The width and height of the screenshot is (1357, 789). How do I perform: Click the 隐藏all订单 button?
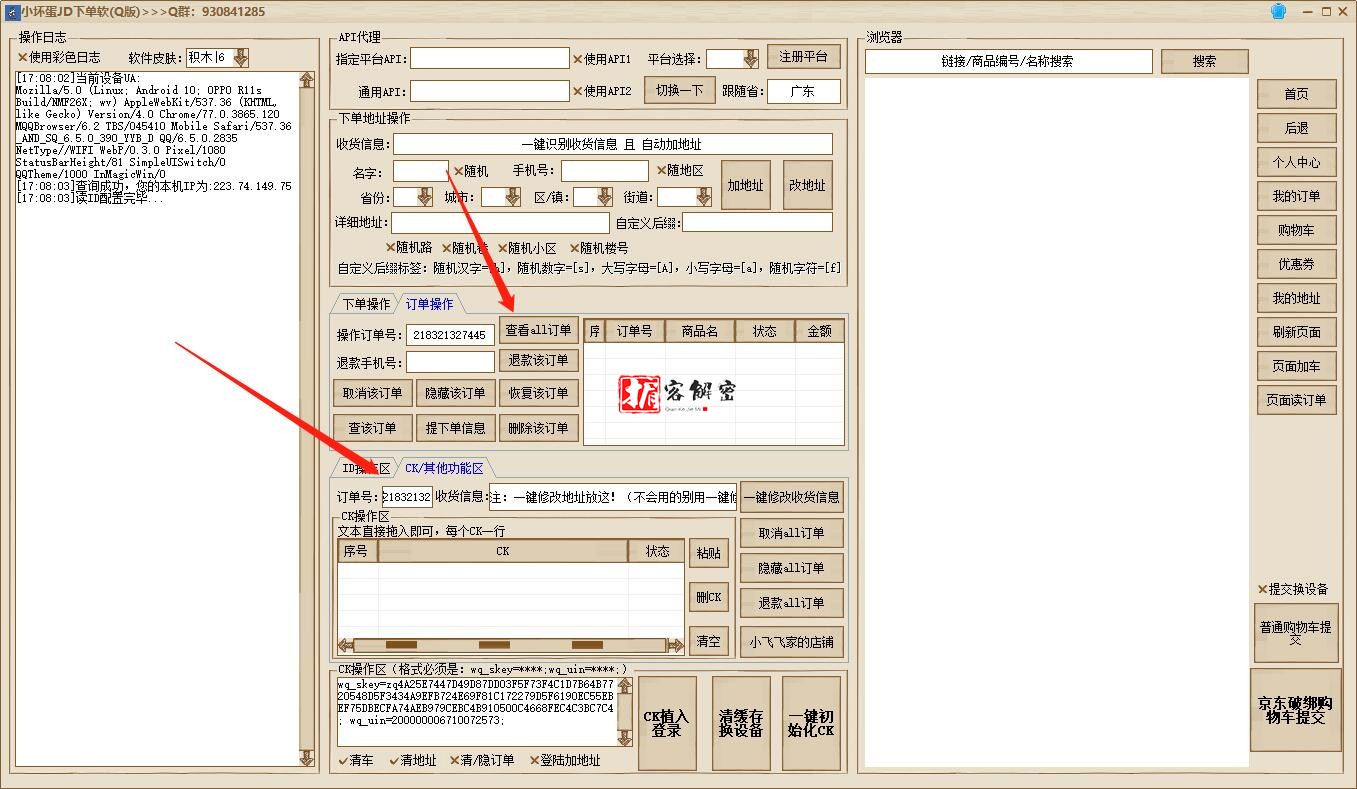[x=791, y=568]
